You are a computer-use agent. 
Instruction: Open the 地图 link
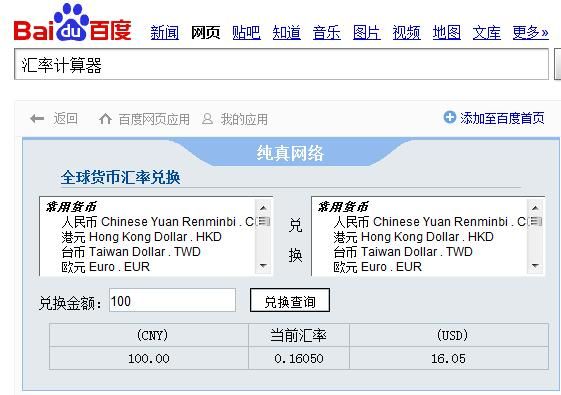click(447, 33)
